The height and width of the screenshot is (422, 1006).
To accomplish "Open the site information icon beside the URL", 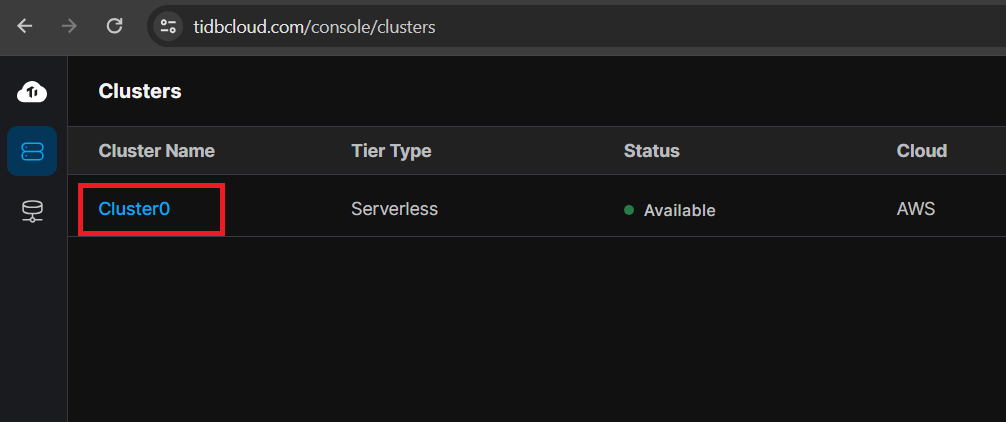I will 168,26.
